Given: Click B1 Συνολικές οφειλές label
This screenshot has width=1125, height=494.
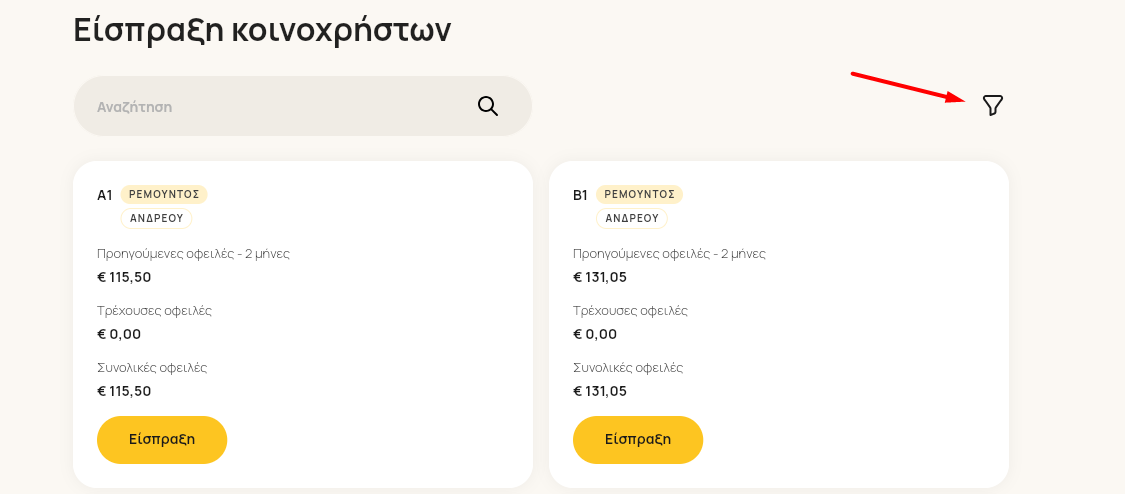Looking at the screenshot, I should [x=628, y=368].
